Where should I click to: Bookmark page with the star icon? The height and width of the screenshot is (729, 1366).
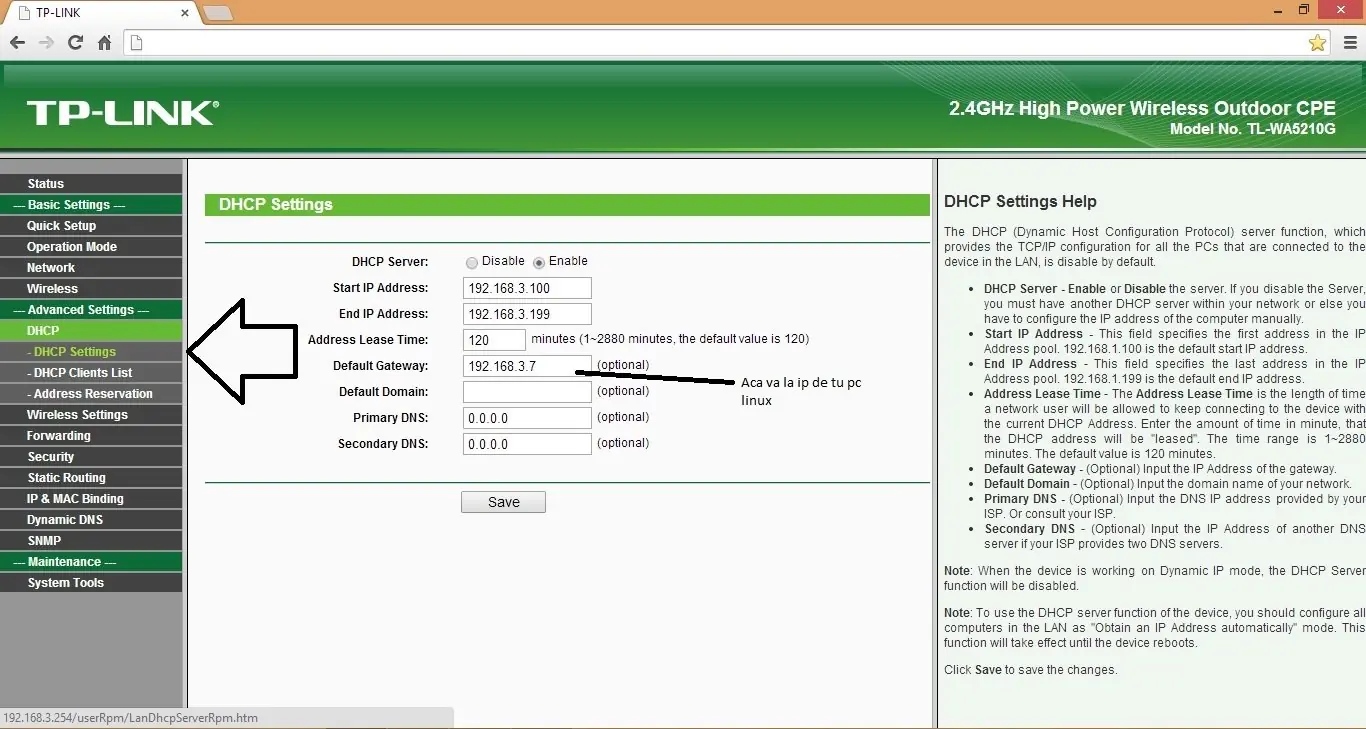[1317, 43]
